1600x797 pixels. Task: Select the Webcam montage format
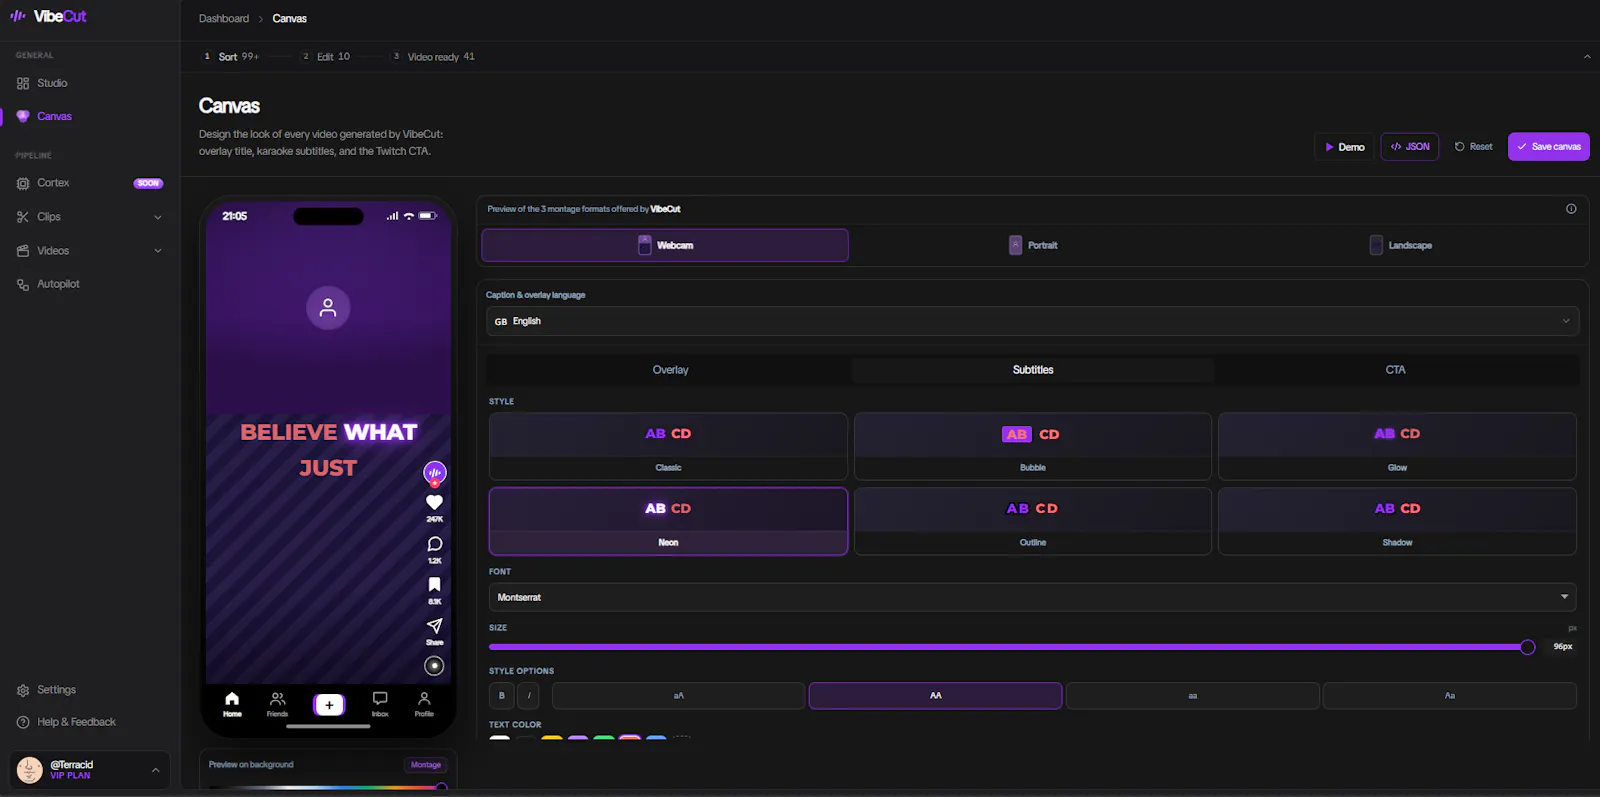point(665,245)
